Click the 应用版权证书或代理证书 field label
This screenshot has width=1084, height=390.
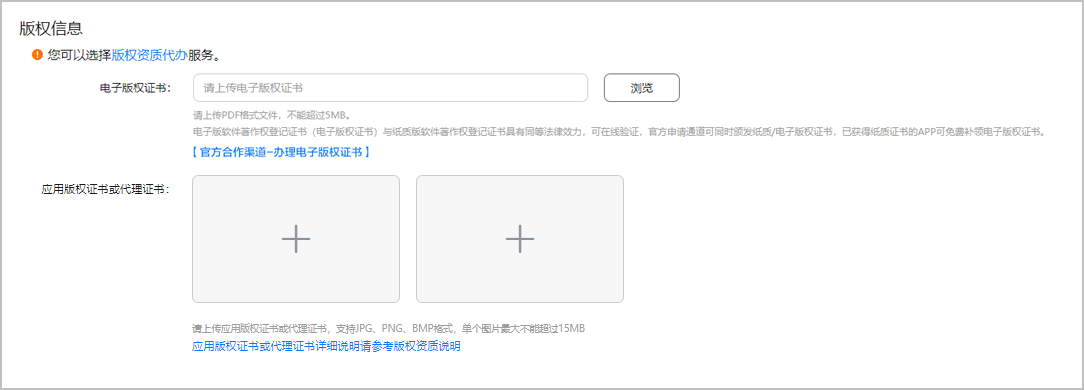point(106,189)
